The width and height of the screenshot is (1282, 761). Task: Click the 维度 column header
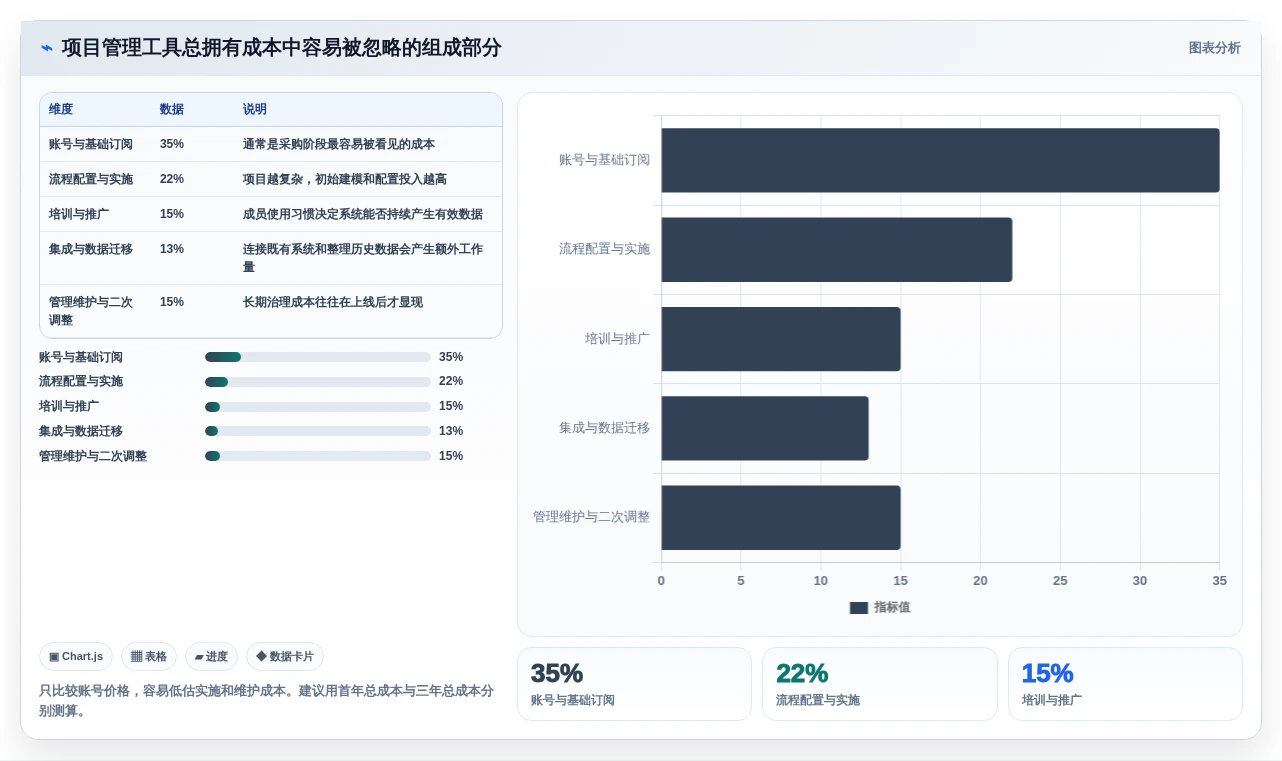point(61,109)
